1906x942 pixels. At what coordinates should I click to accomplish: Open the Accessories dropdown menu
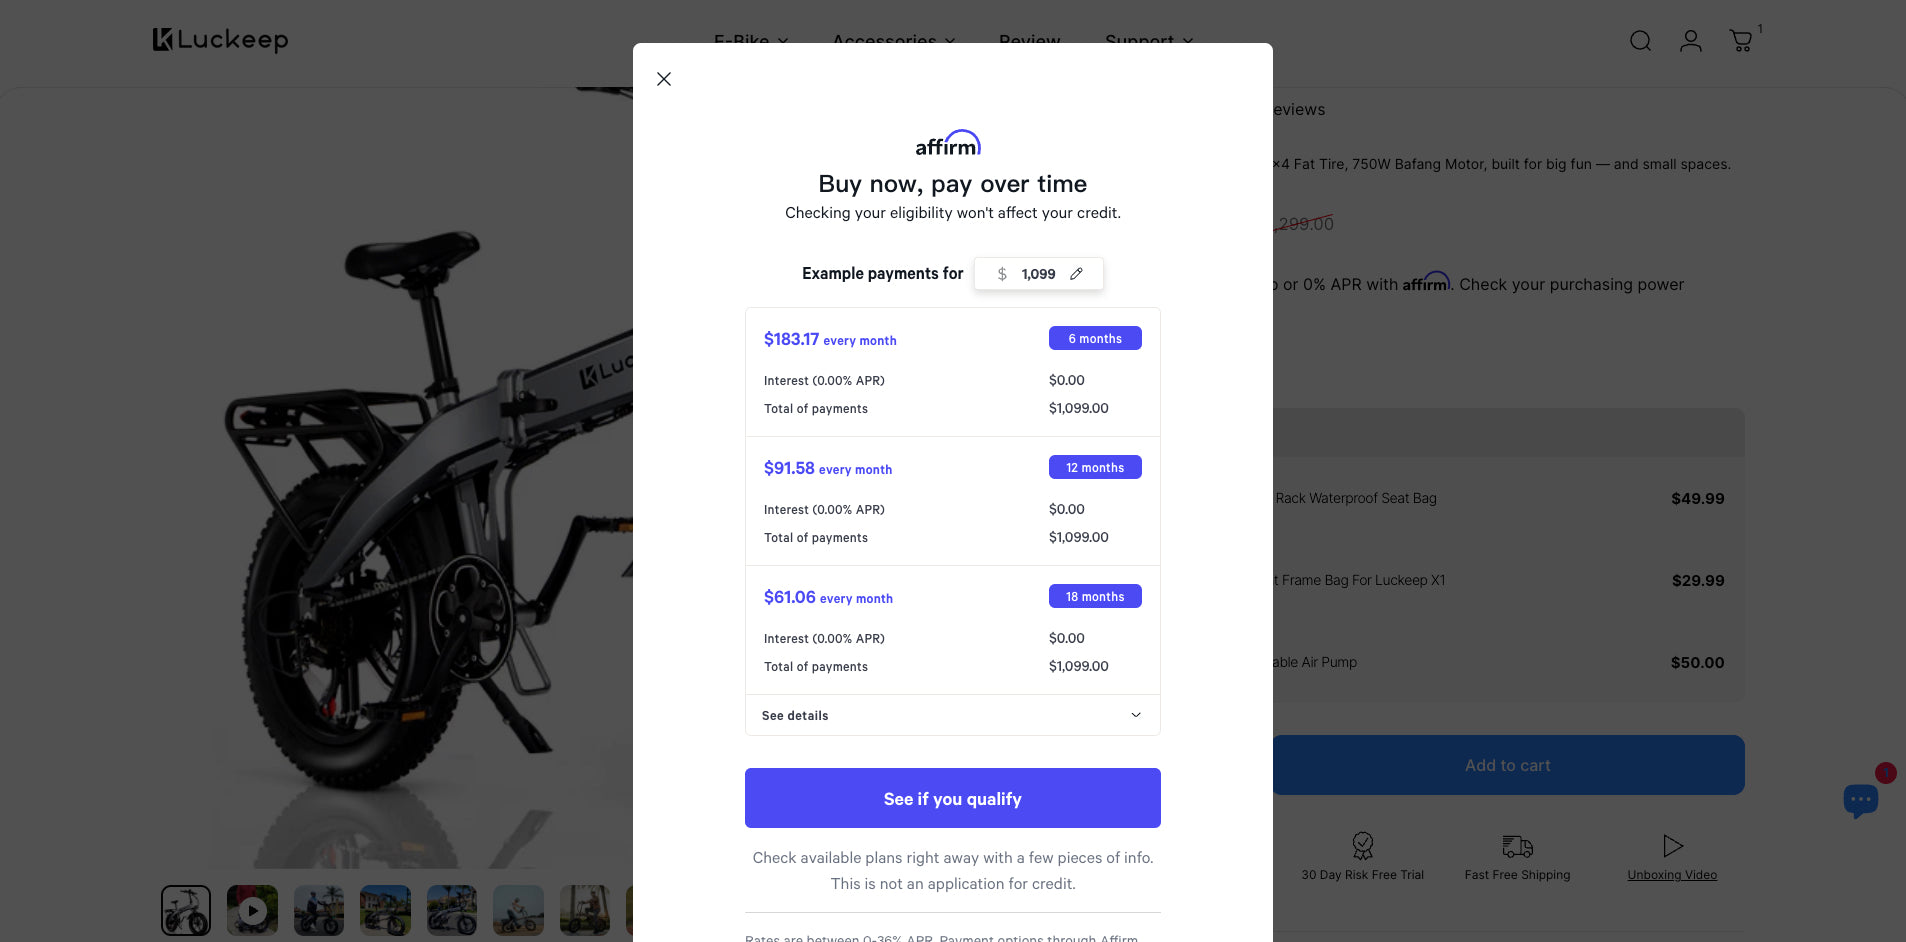point(893,38)
